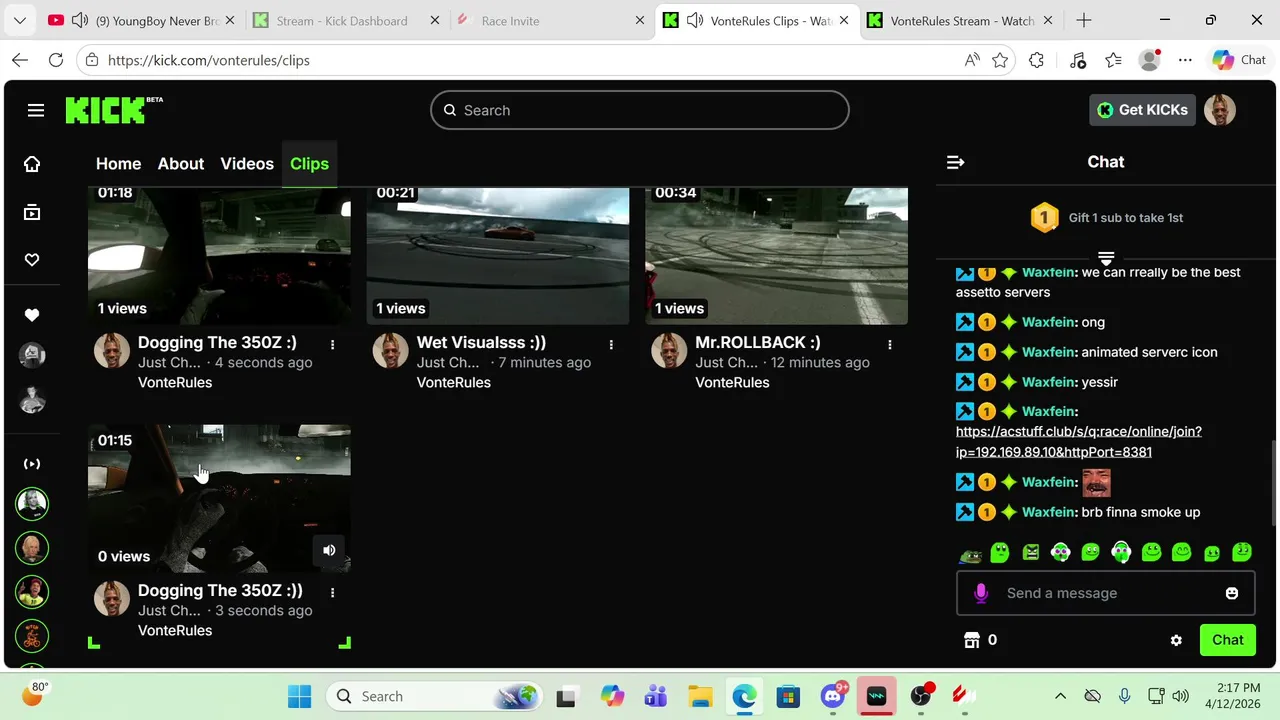Open the About channel tab
The width and height of the screenshot is (1280, 720).
click(181, 164)
